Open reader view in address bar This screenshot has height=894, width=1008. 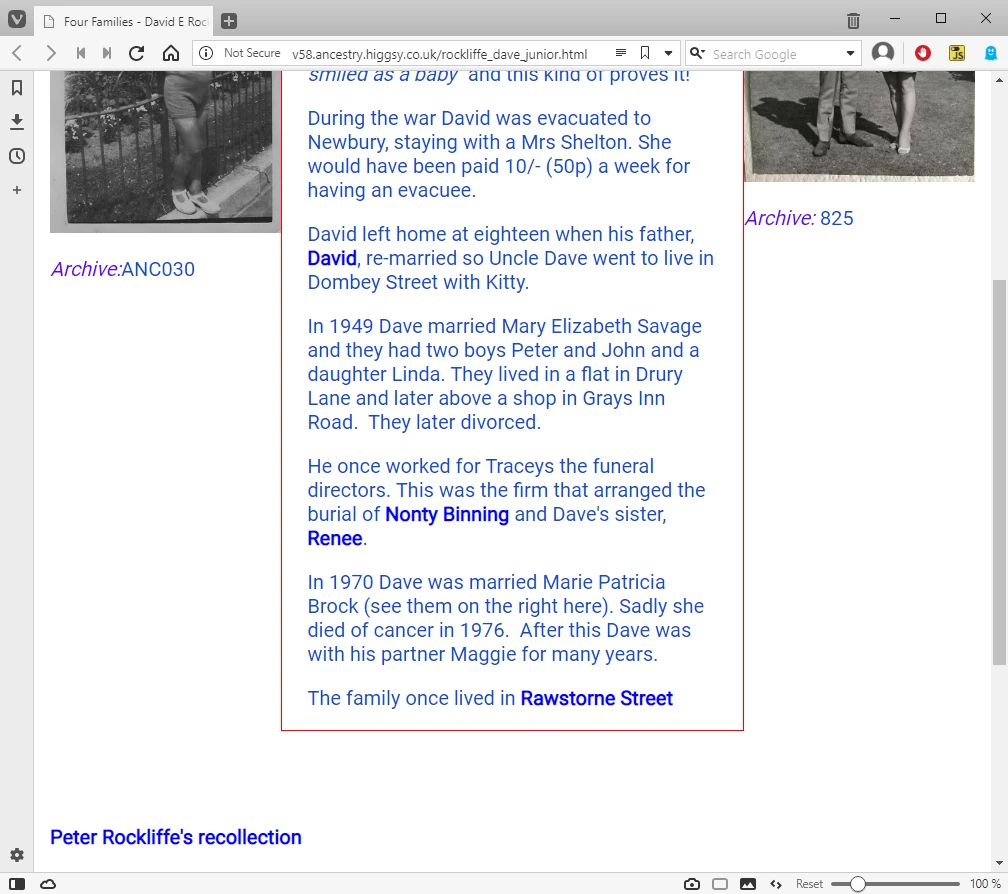[x=620, y=53]
